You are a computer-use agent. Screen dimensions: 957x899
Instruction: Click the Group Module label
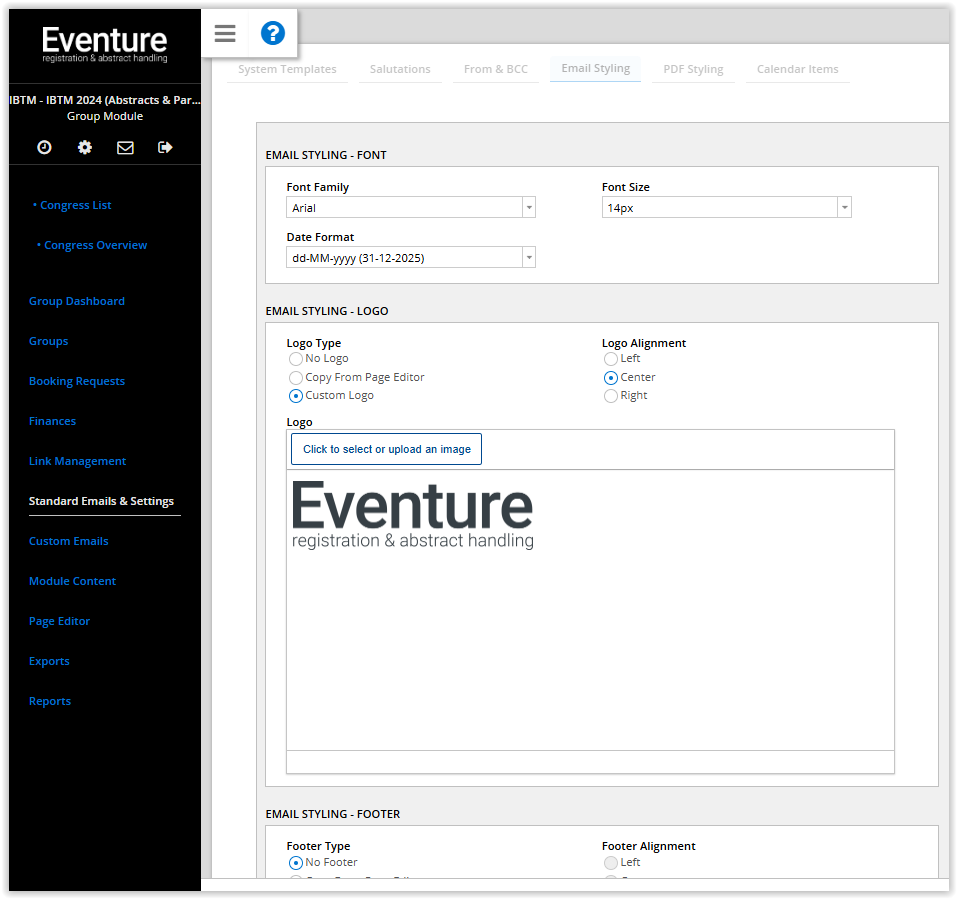(105, 116)
